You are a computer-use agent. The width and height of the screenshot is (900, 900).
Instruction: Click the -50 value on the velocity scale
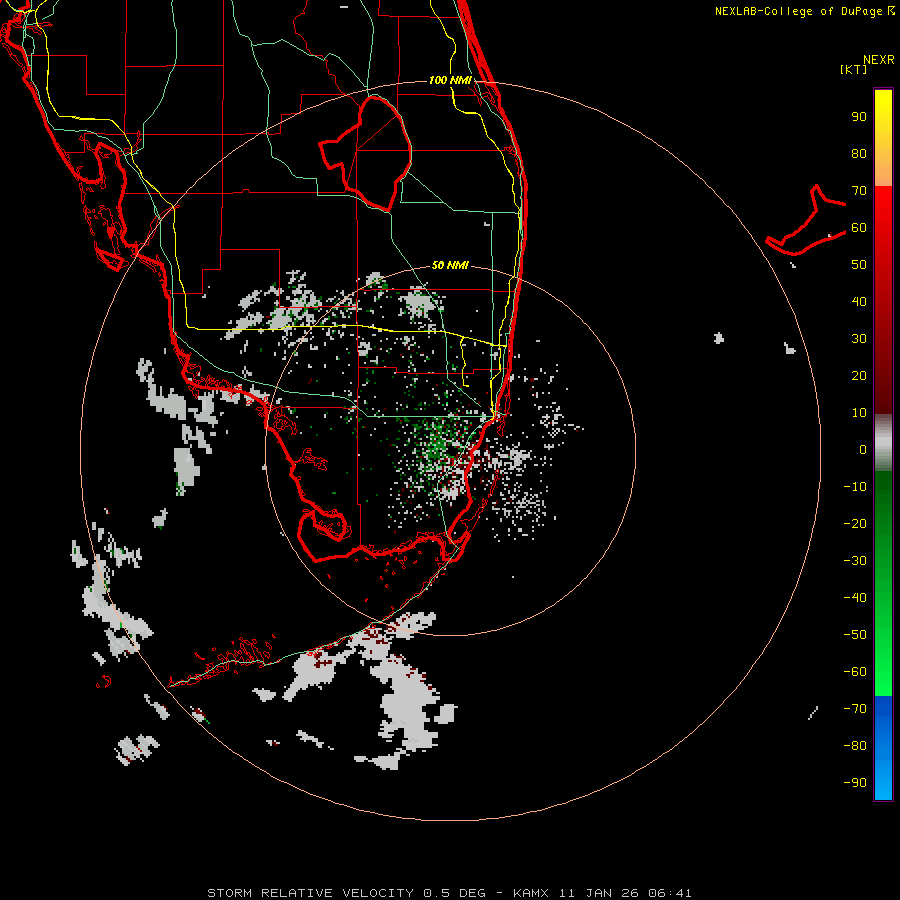855,635
